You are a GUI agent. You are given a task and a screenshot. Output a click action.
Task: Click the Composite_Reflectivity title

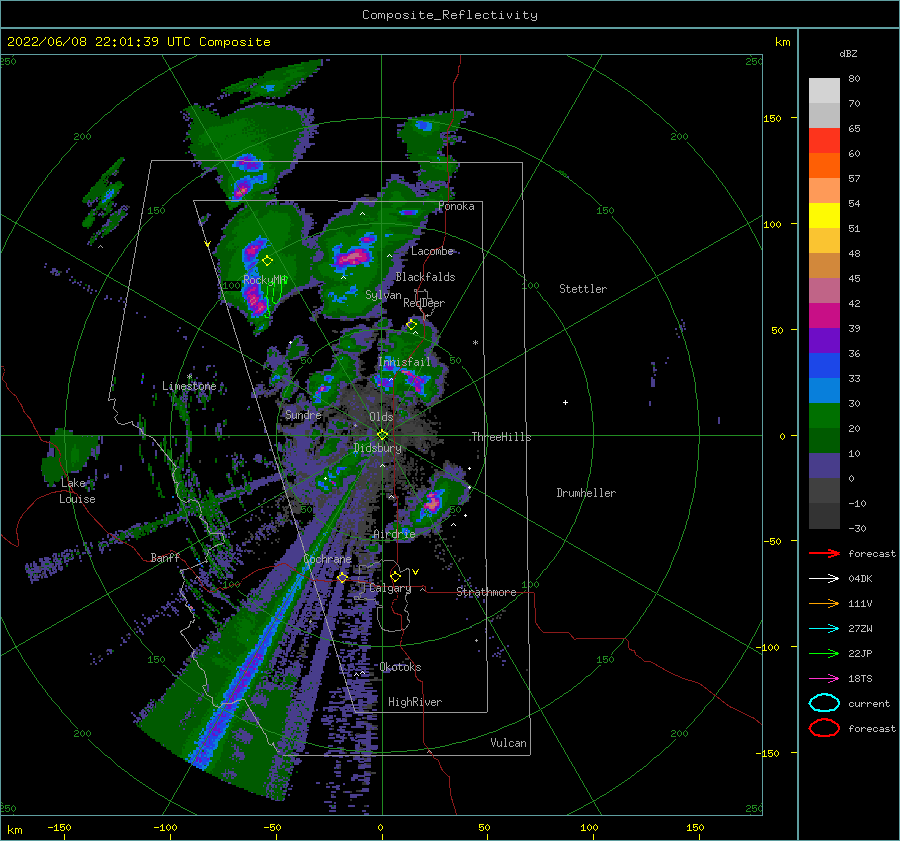click(x=450, y=15)
